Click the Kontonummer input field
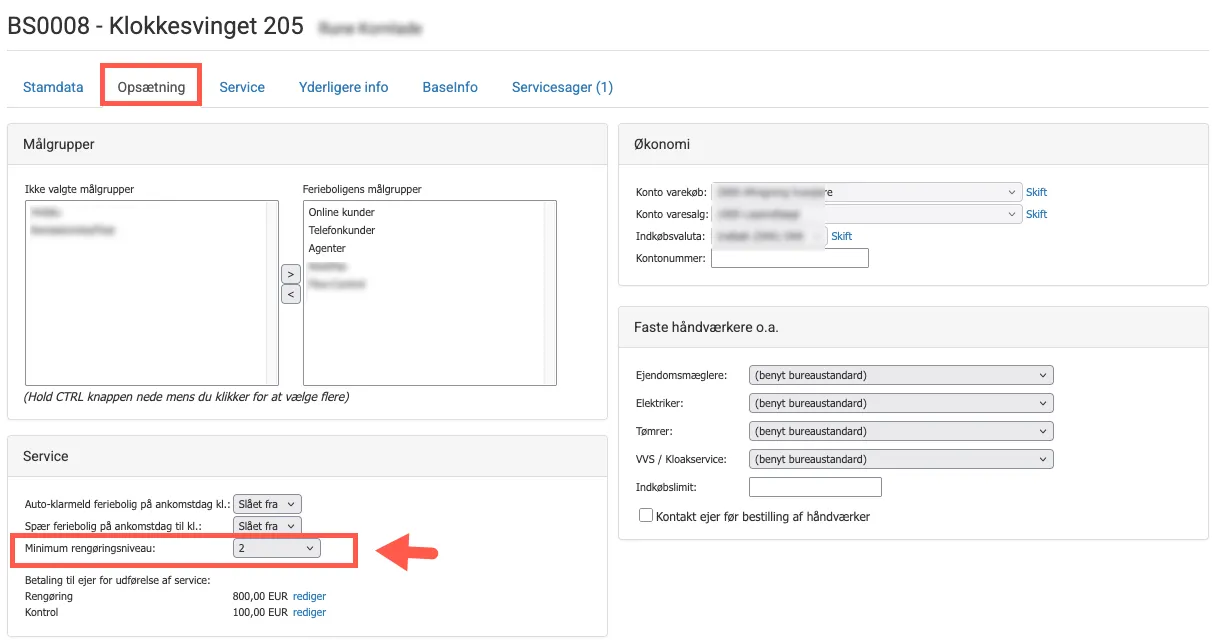Viewport: 1219px width, 643px height. (789, 258)
